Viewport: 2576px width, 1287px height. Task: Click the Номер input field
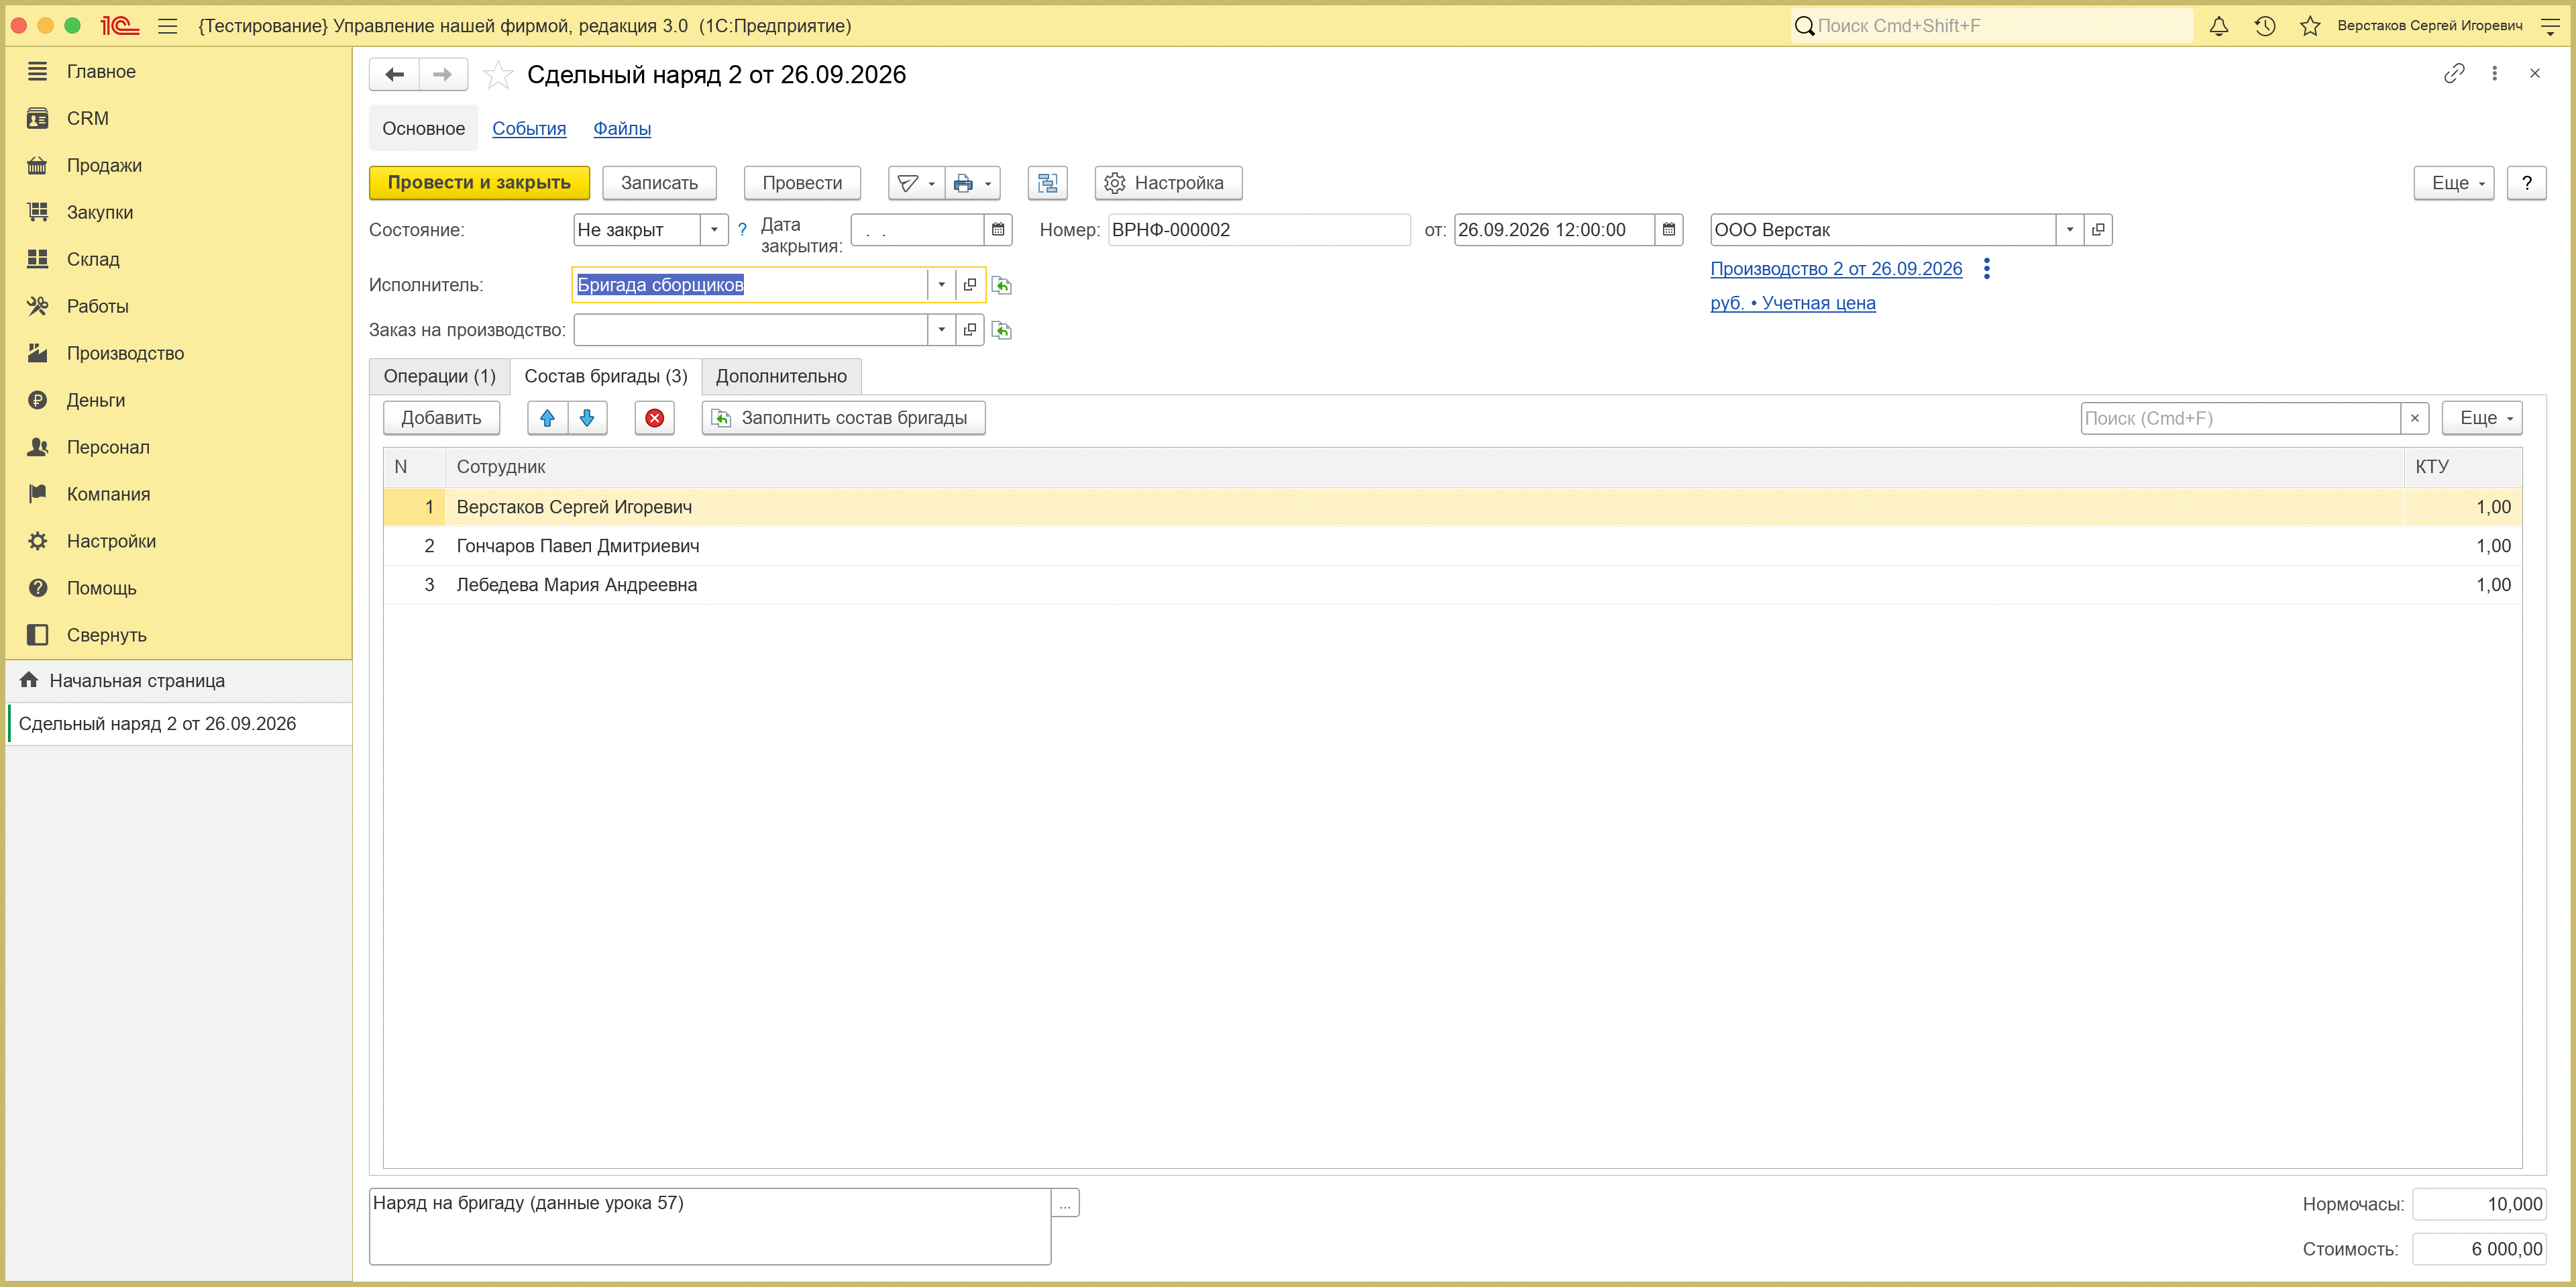(x=1259, y=230)
